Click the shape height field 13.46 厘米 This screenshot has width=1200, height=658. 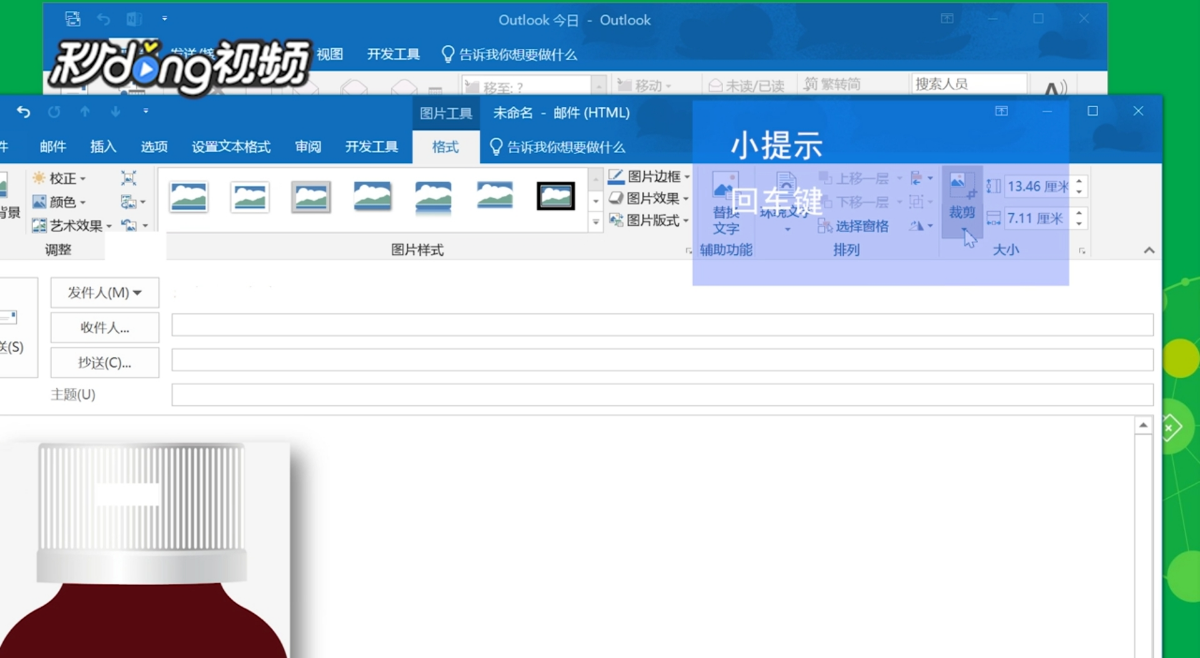(x=1038, y=186)
